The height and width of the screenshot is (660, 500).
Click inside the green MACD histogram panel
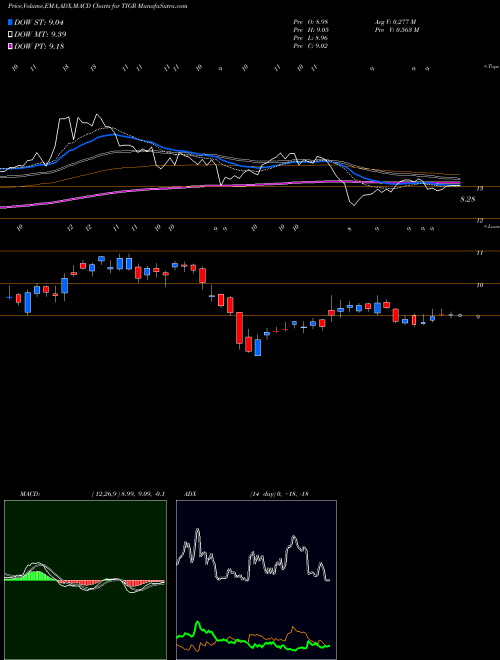click(85, 580)
